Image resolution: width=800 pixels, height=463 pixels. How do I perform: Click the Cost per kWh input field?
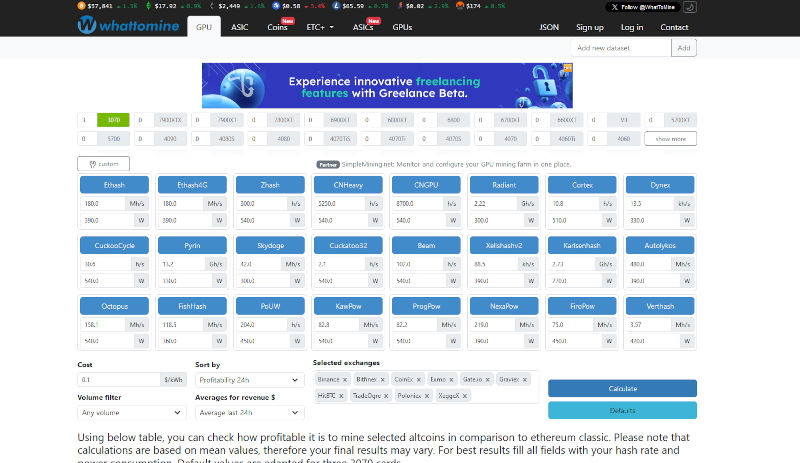pyautogui.click(x=119, y=380)
